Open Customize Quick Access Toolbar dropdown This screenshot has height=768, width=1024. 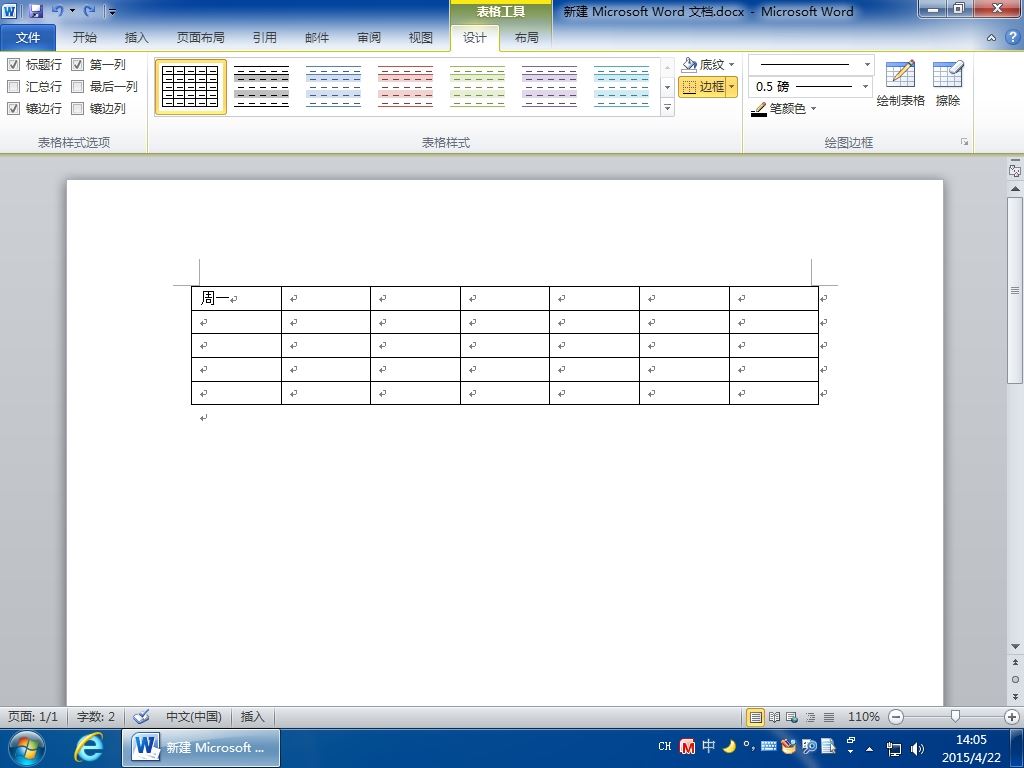click(112, 12)
